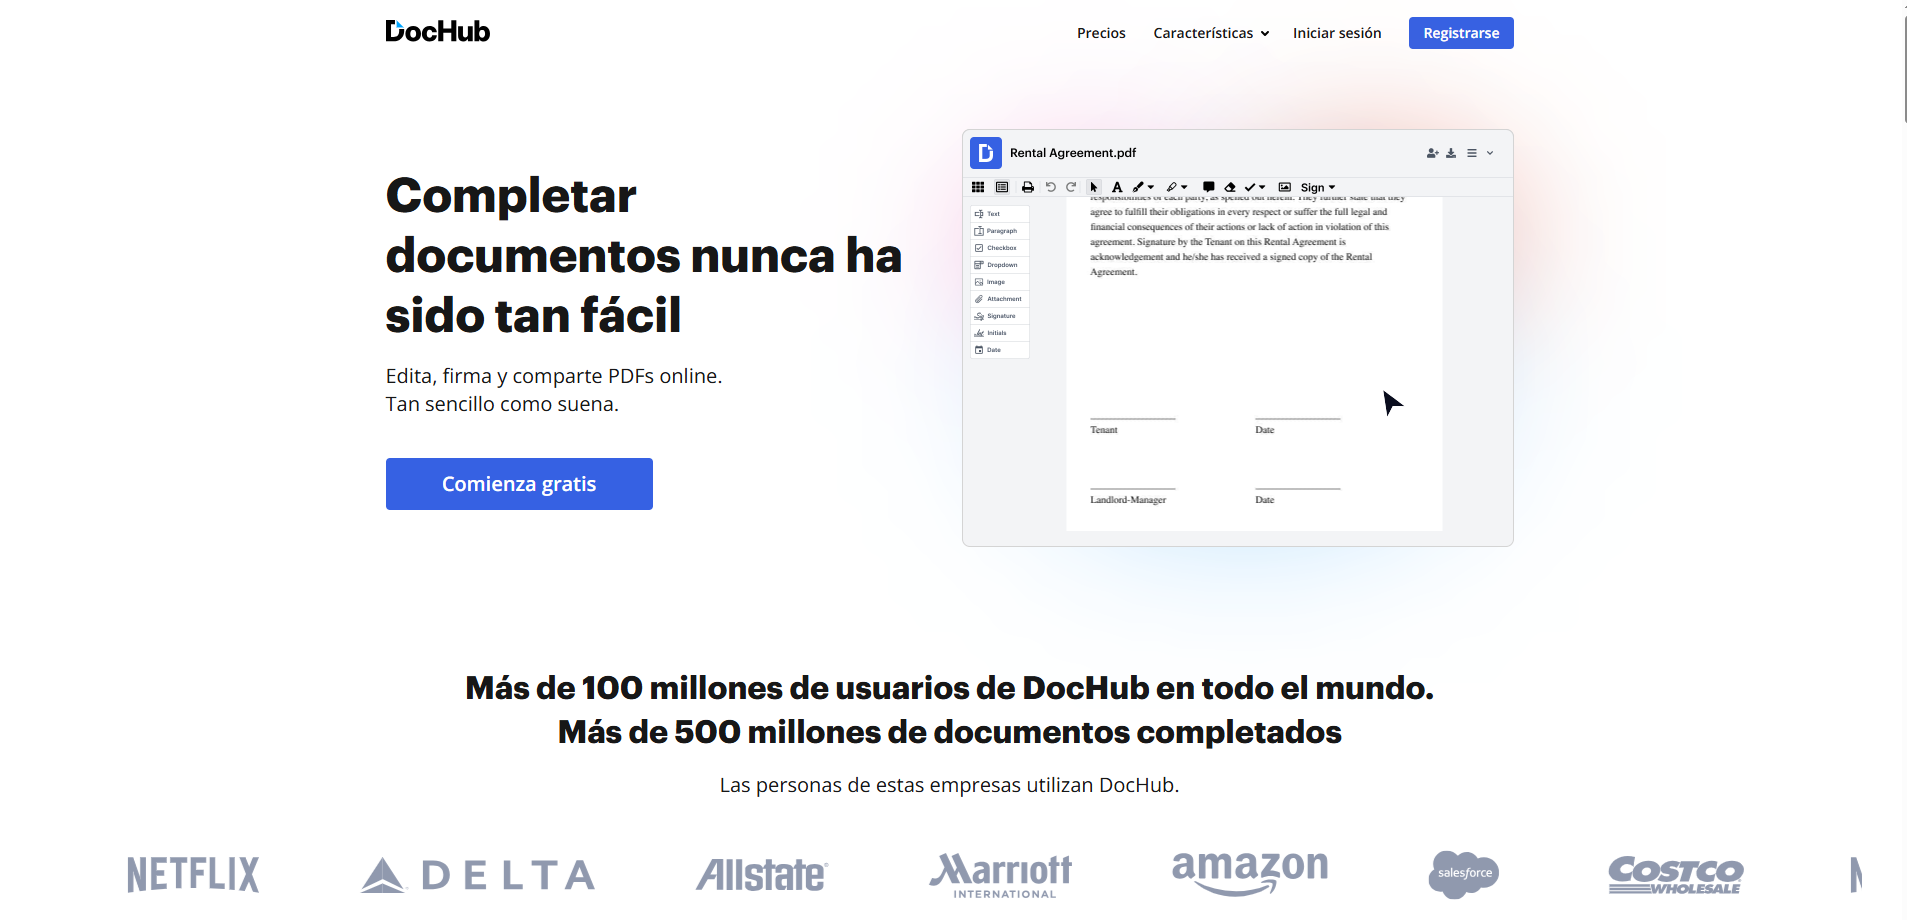Click the Comienza gratis button
The height and width of the screenshot is (920, 1907).
[519, 484]
